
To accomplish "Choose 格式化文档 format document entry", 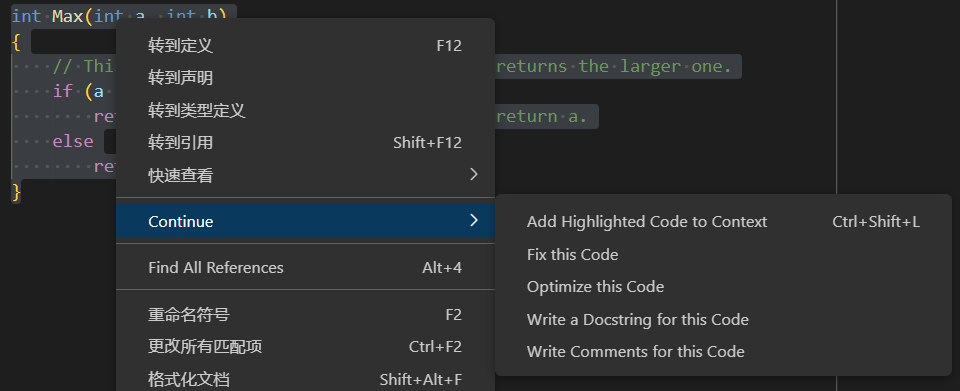I will coord(305,379).
